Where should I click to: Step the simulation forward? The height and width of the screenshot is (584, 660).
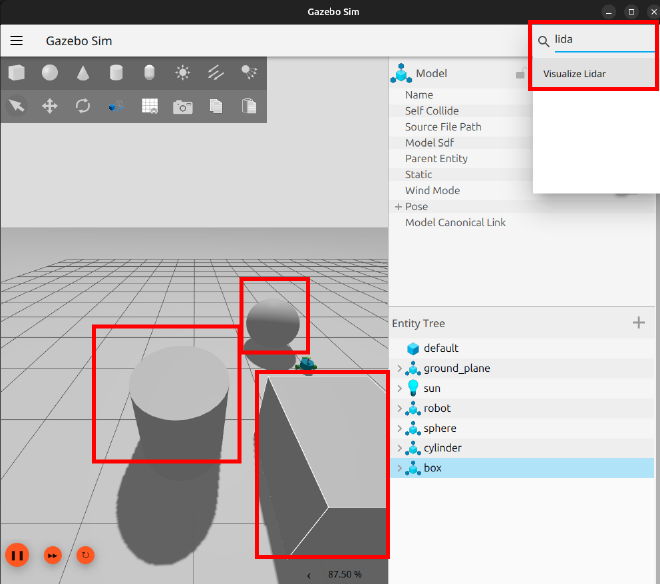click(x=53, y=555)
